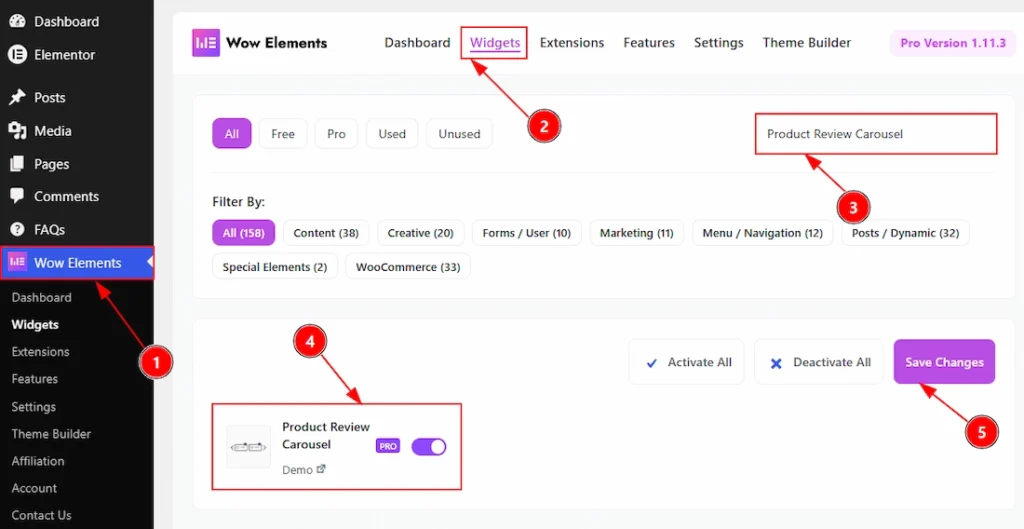
Task: Click the Pro Version 1.11.3 badge
Action: tap(953, 43)
